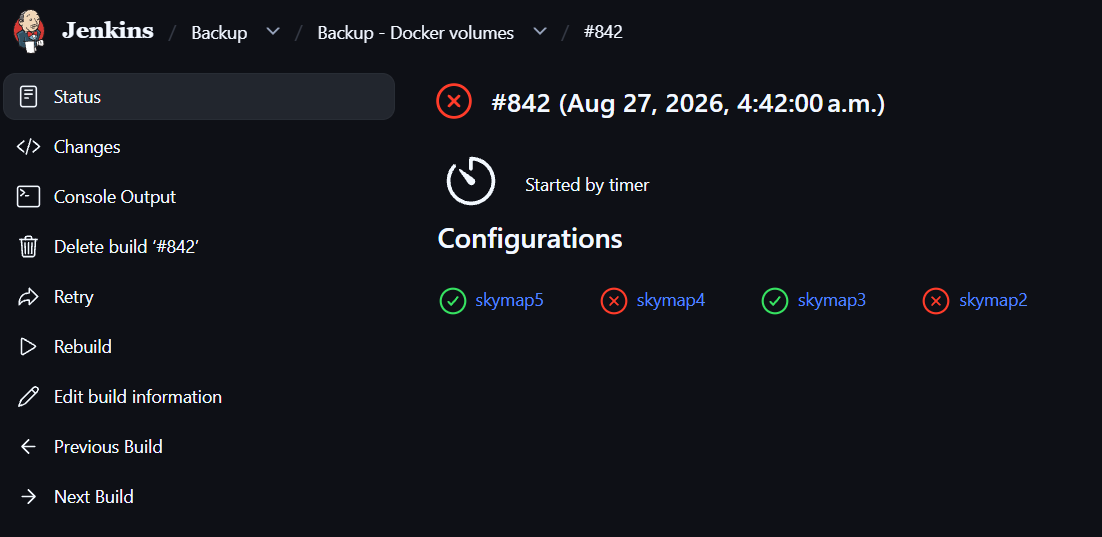Viewport: 1102px width, 537px height.
Task: Open the skymap3 configuration link
Action: [x=831, y=301]
